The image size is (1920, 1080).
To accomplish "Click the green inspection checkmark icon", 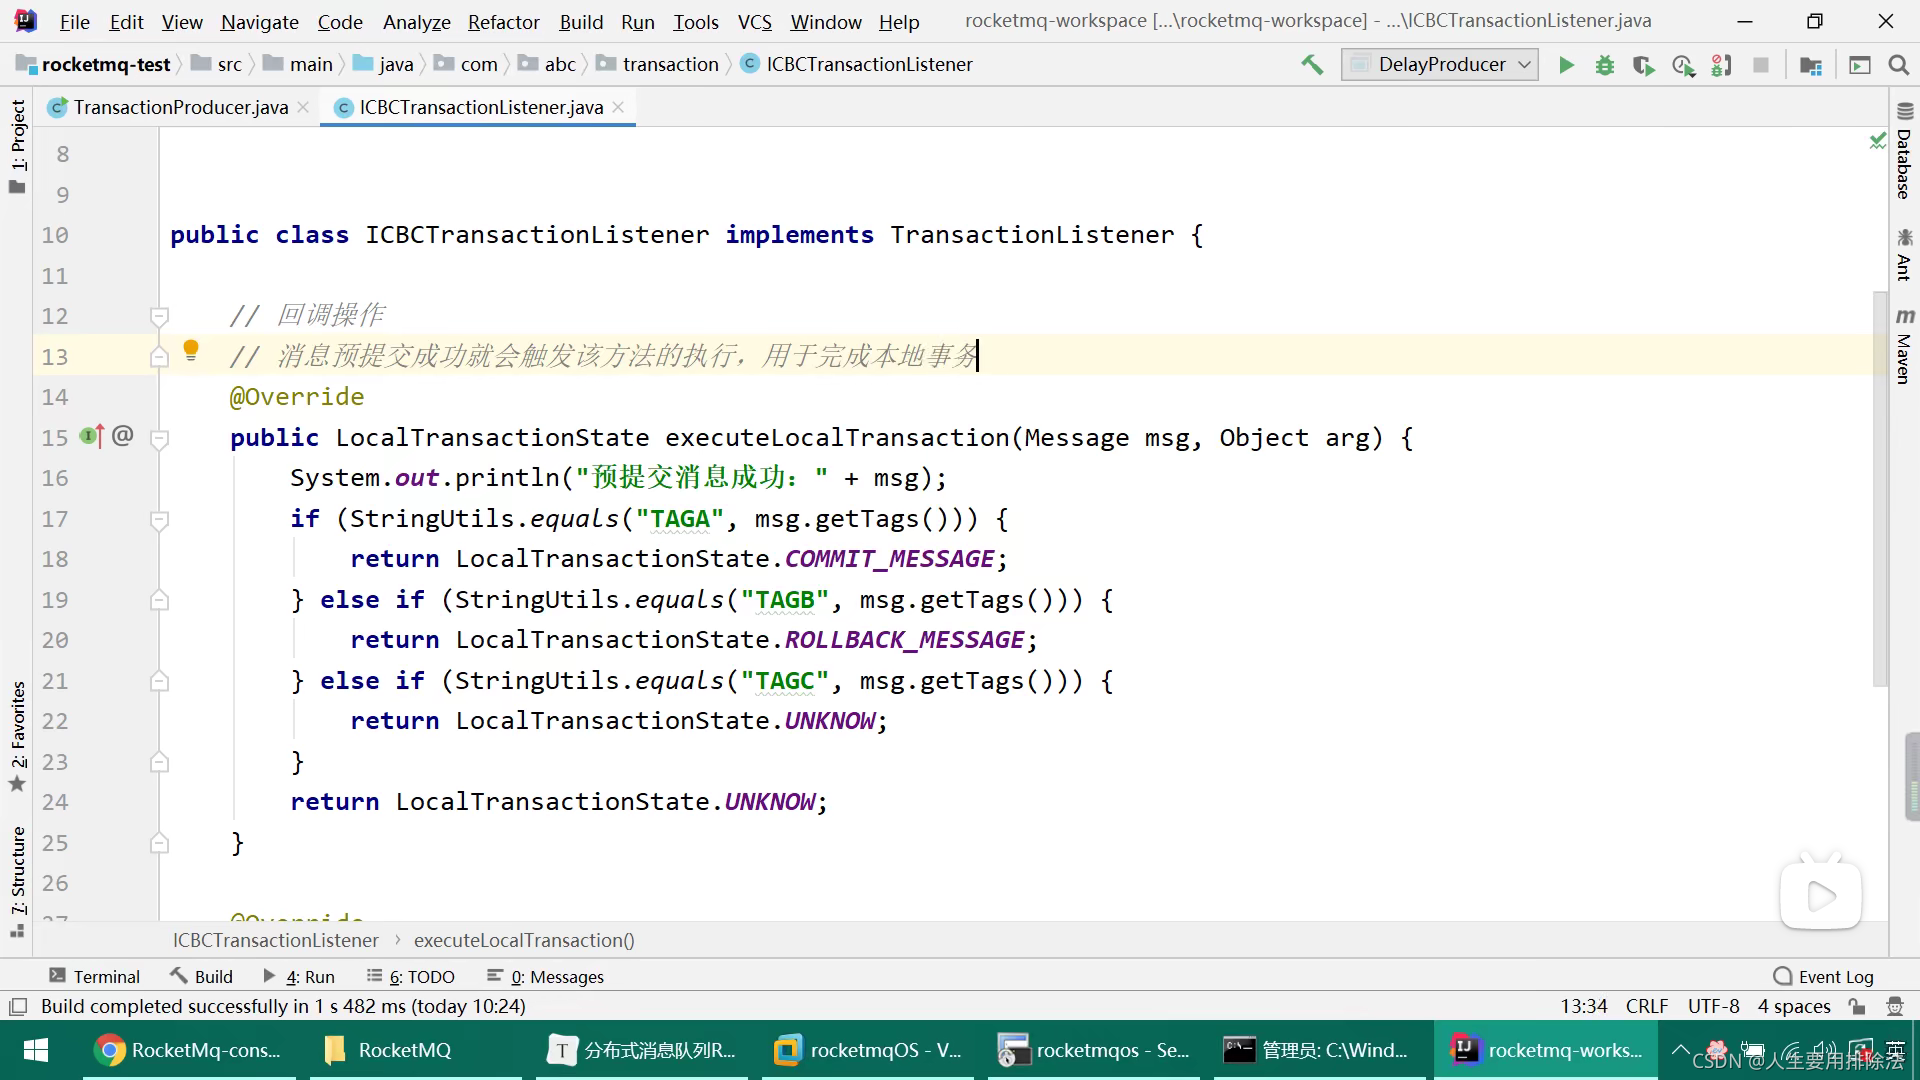I will 1877,141.
